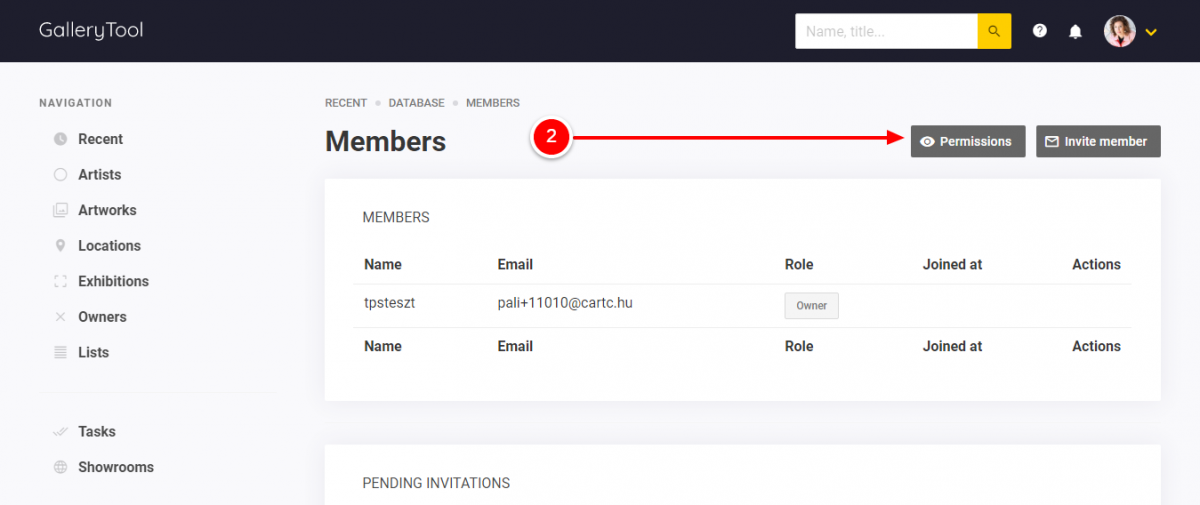The width and height of the screenshot is (1200, 505).
Task: Open Locations in navigation
Action: (x=110, y=246)
